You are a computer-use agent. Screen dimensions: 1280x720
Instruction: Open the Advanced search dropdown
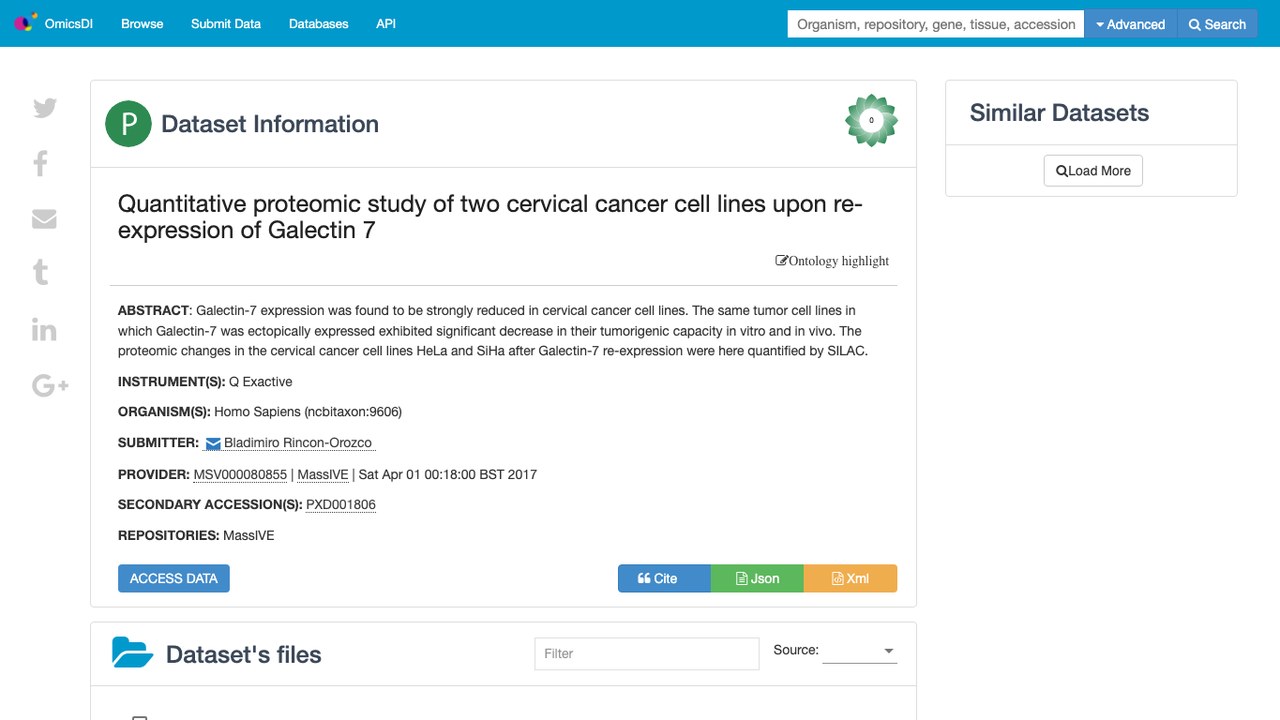coord(1132,24)
